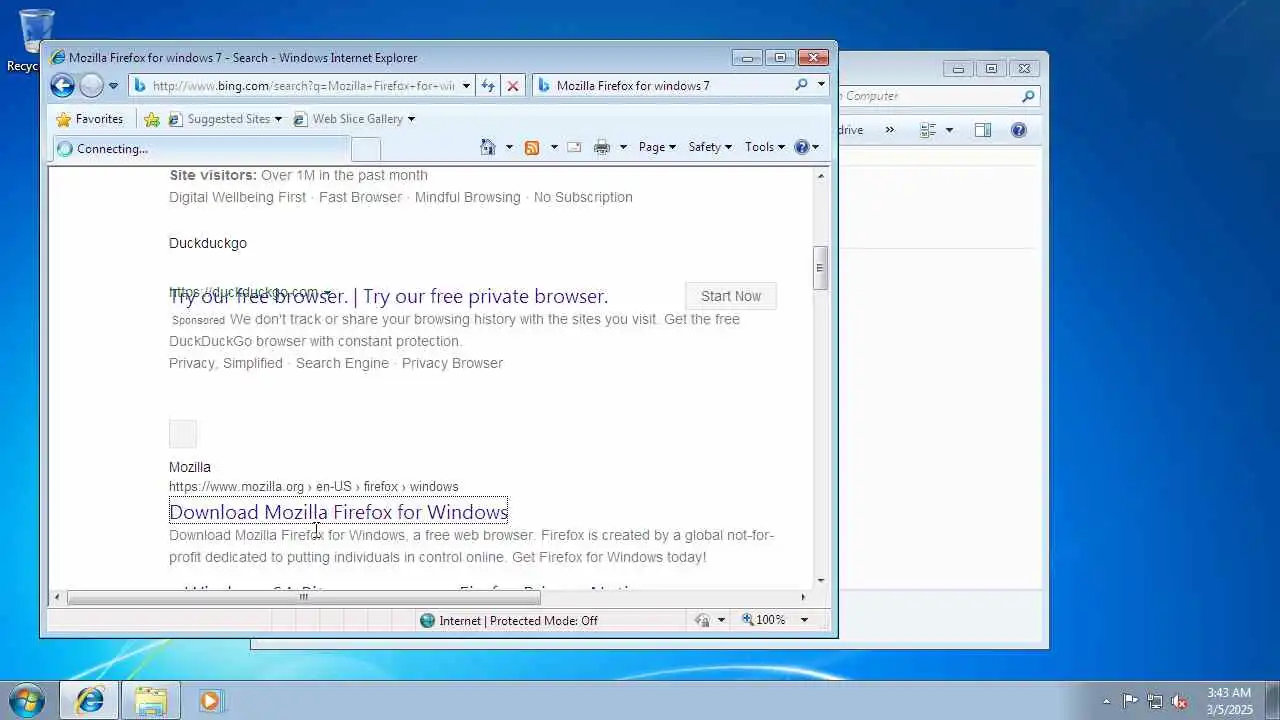
Task: Expand Explorer view options dropdown arrow
Action: click(x=949, y=130)
